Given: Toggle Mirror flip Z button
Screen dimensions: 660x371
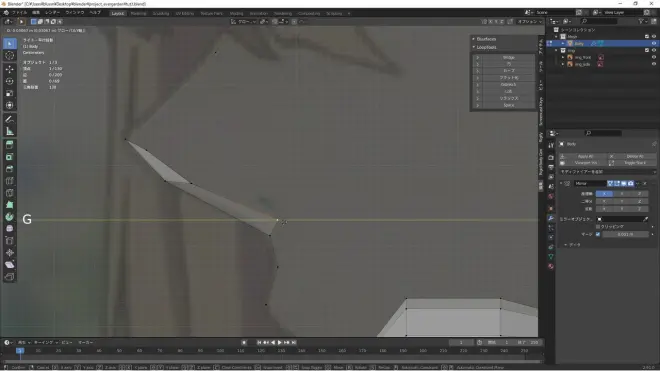Looking at the screenshot, I should (639, 209).
